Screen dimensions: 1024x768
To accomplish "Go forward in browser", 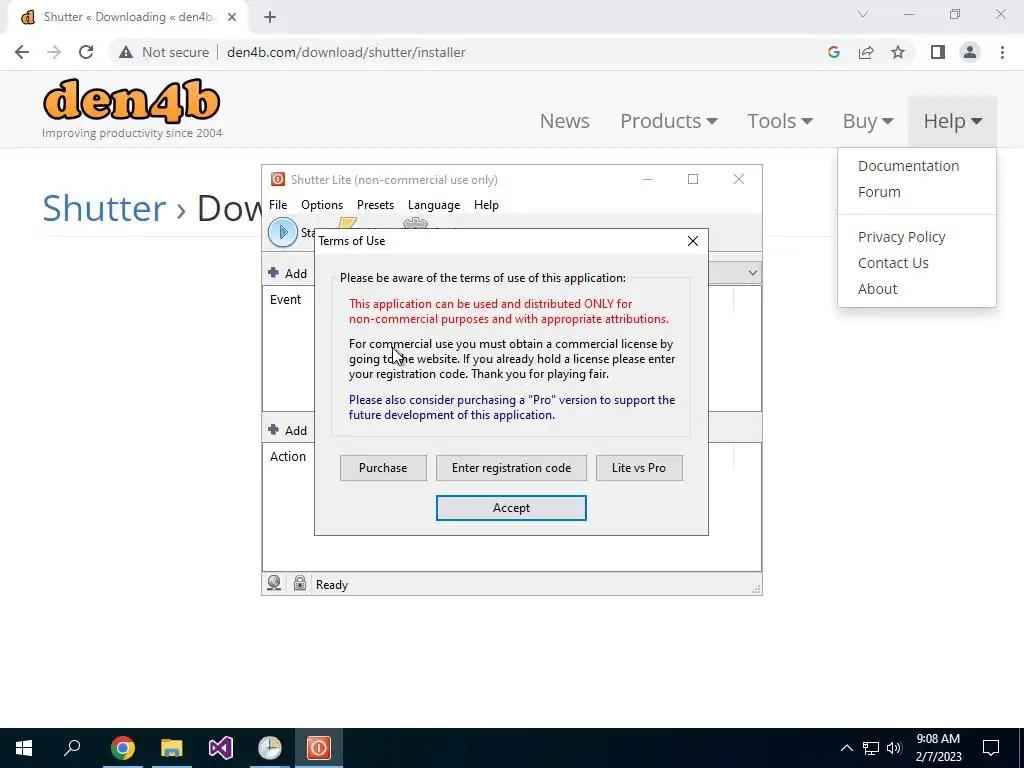I will pyautogui.click(x=54, y=52).
